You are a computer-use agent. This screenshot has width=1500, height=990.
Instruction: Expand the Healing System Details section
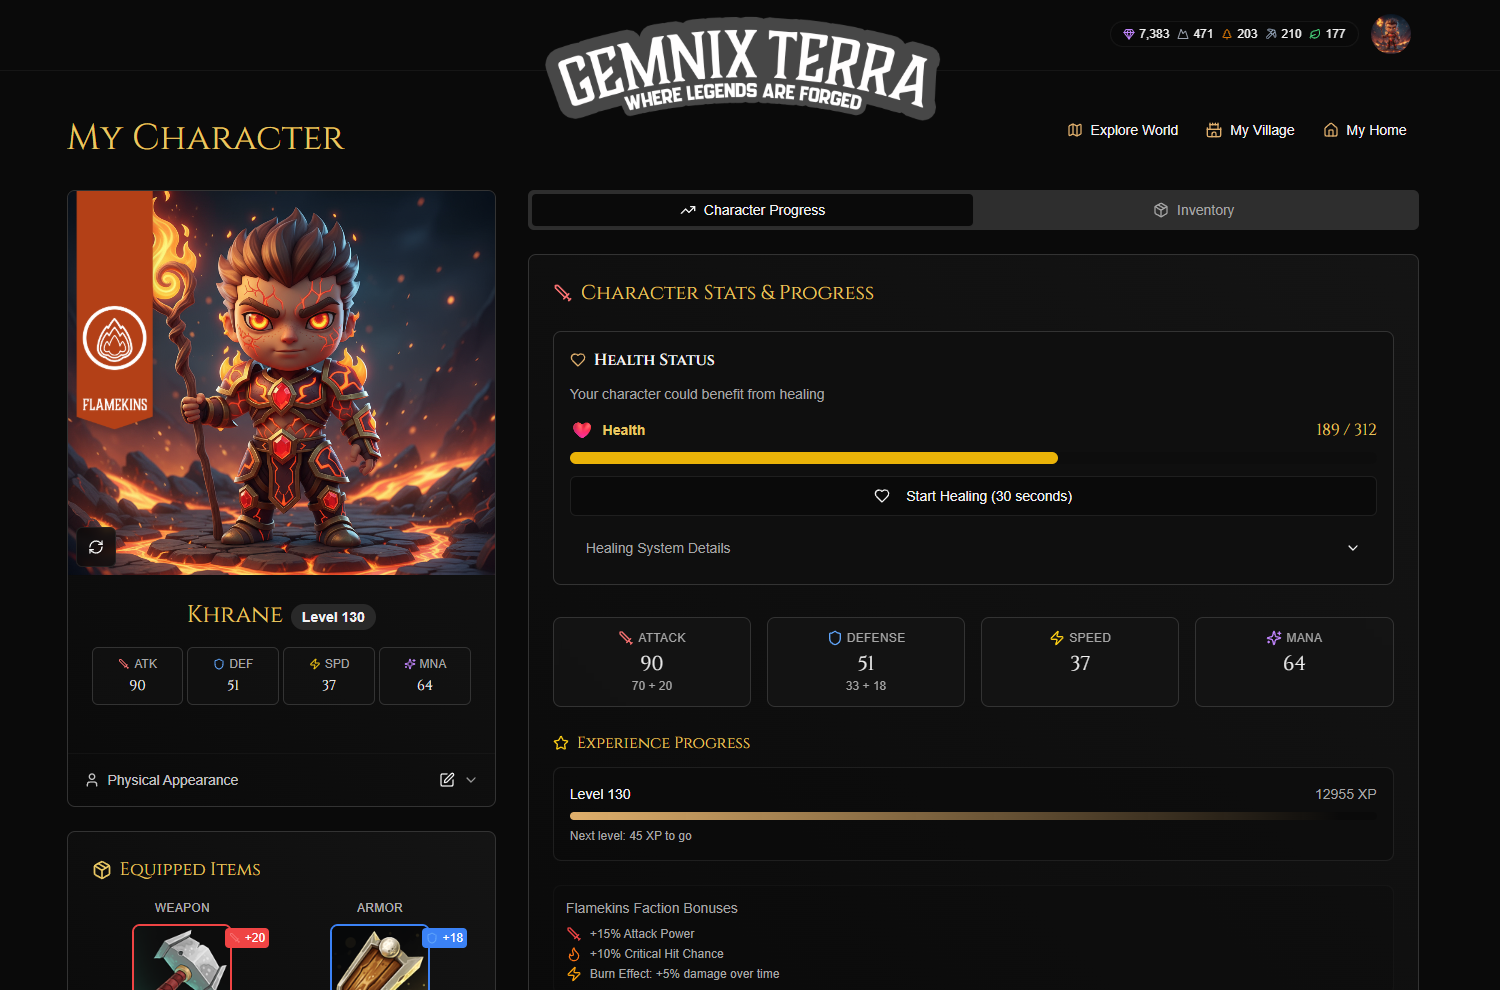pos(972,548)
